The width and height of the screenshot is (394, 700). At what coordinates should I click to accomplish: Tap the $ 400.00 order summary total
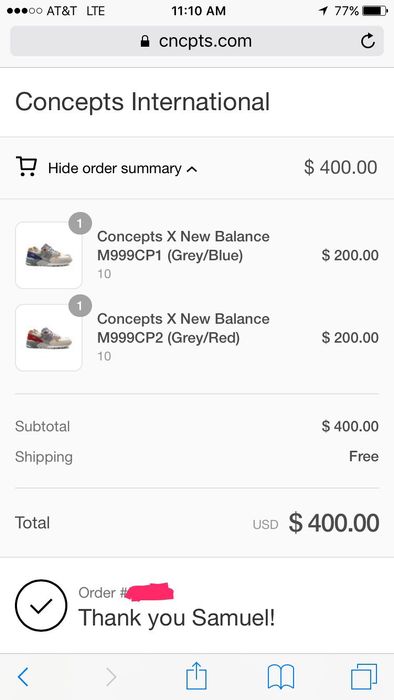tap(340, 167)
